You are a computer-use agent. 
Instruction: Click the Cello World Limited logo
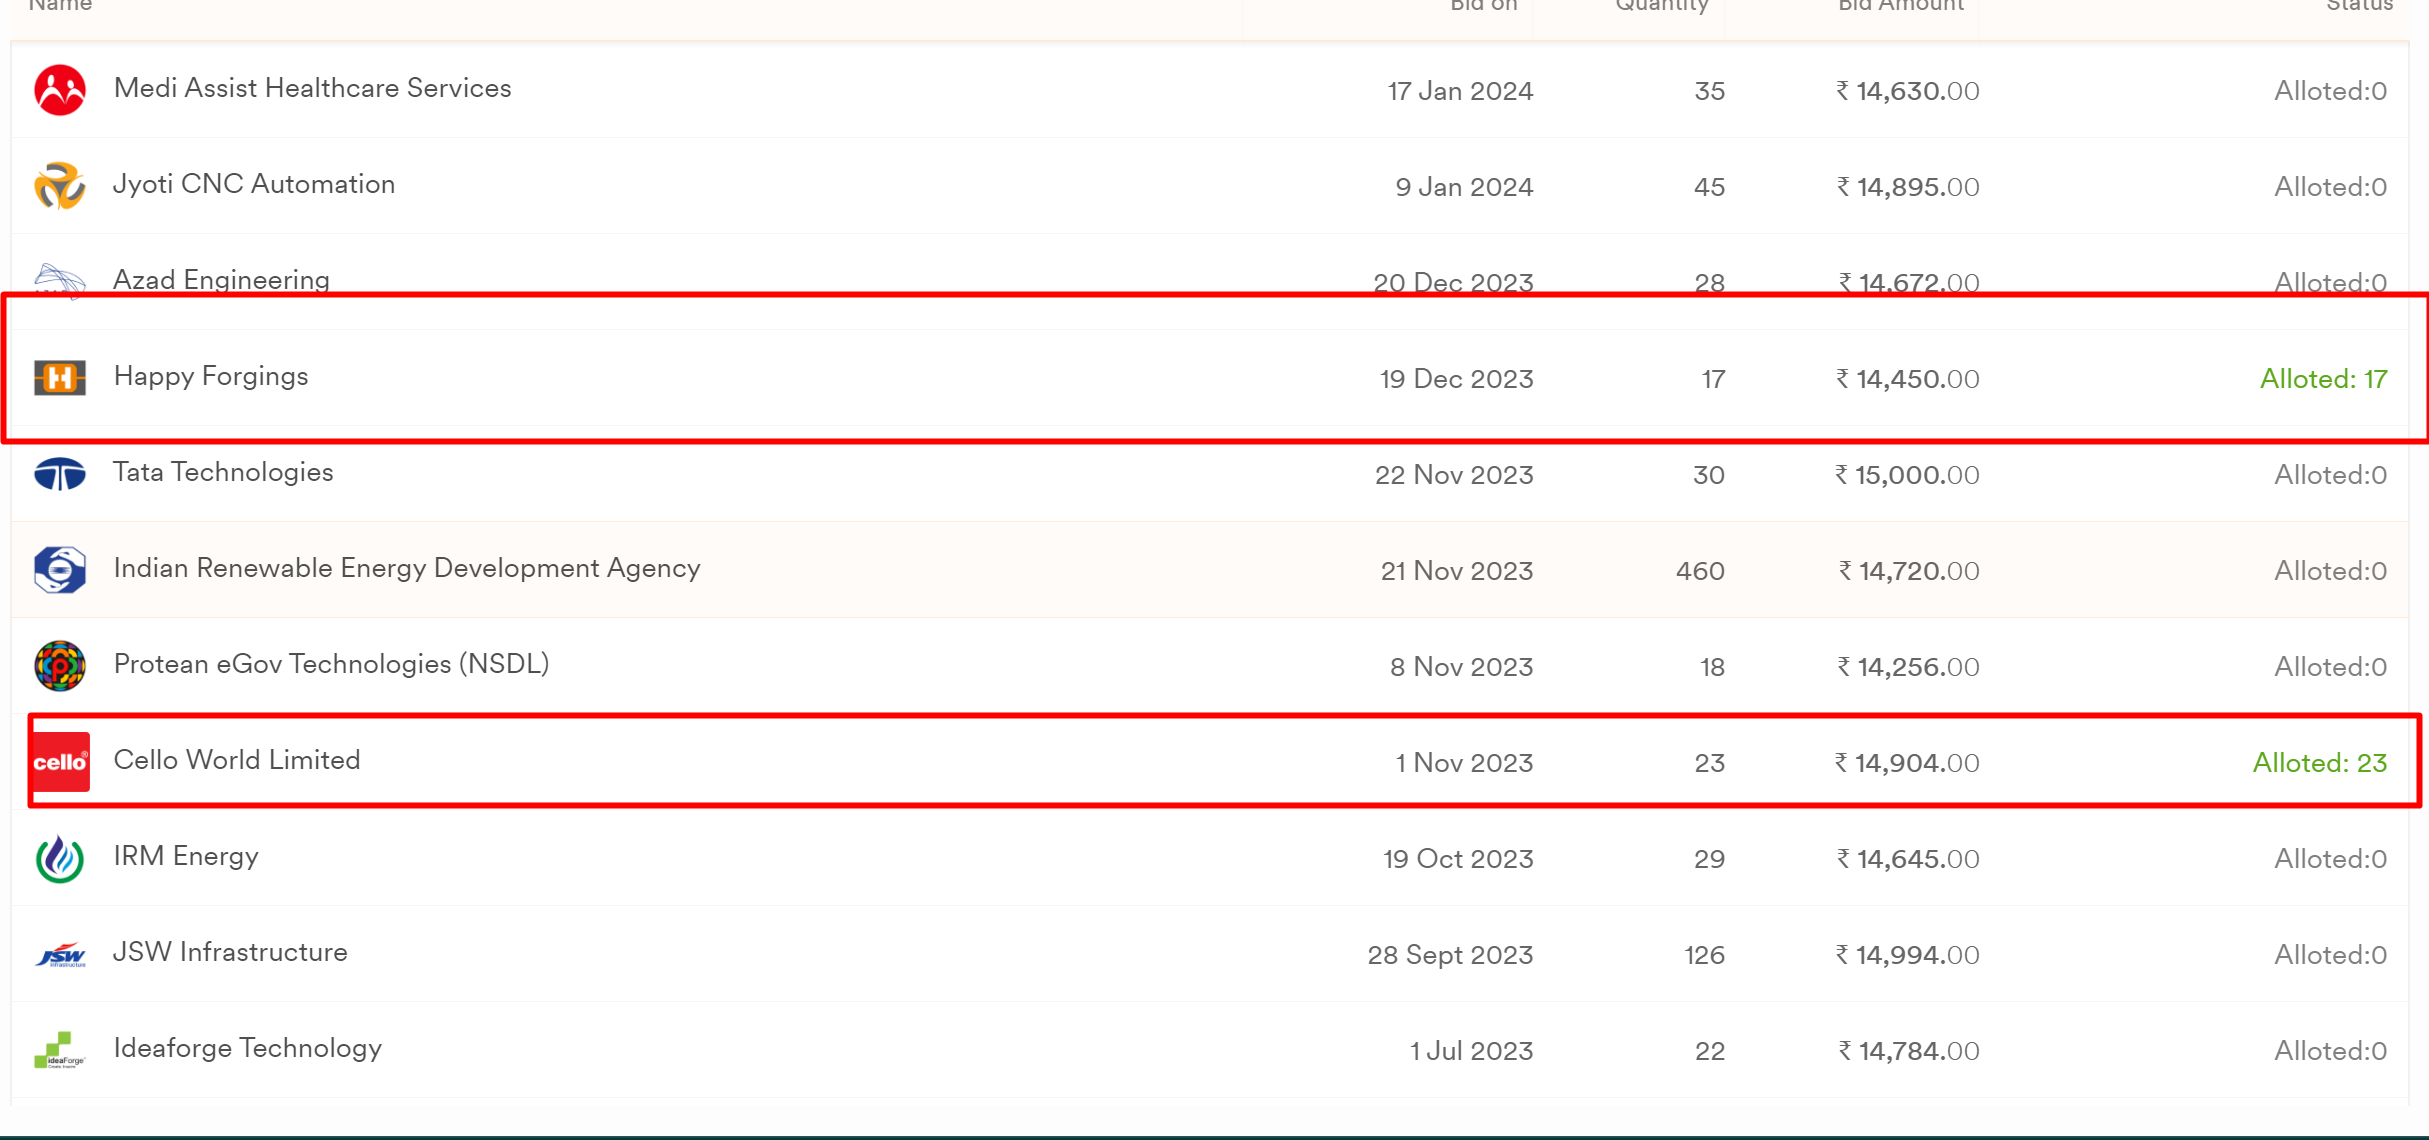pos(60,762)
